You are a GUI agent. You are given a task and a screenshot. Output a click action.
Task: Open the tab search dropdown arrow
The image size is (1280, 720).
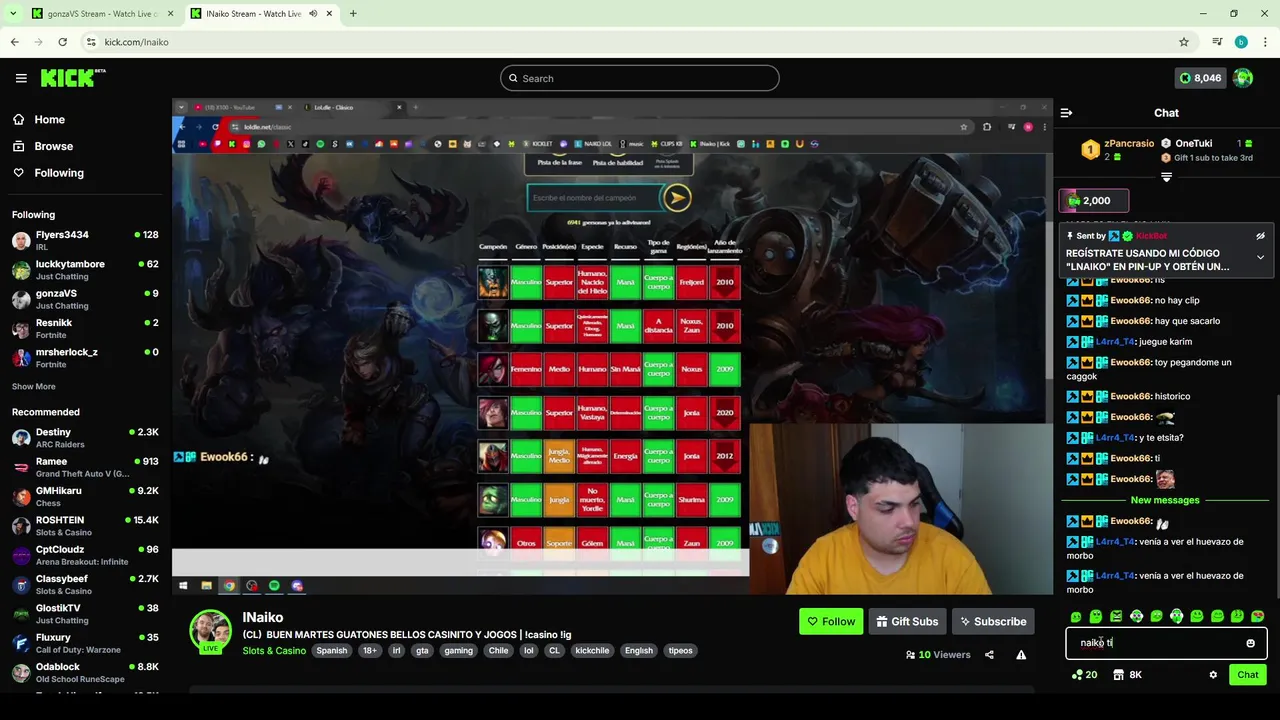[13, 14]
